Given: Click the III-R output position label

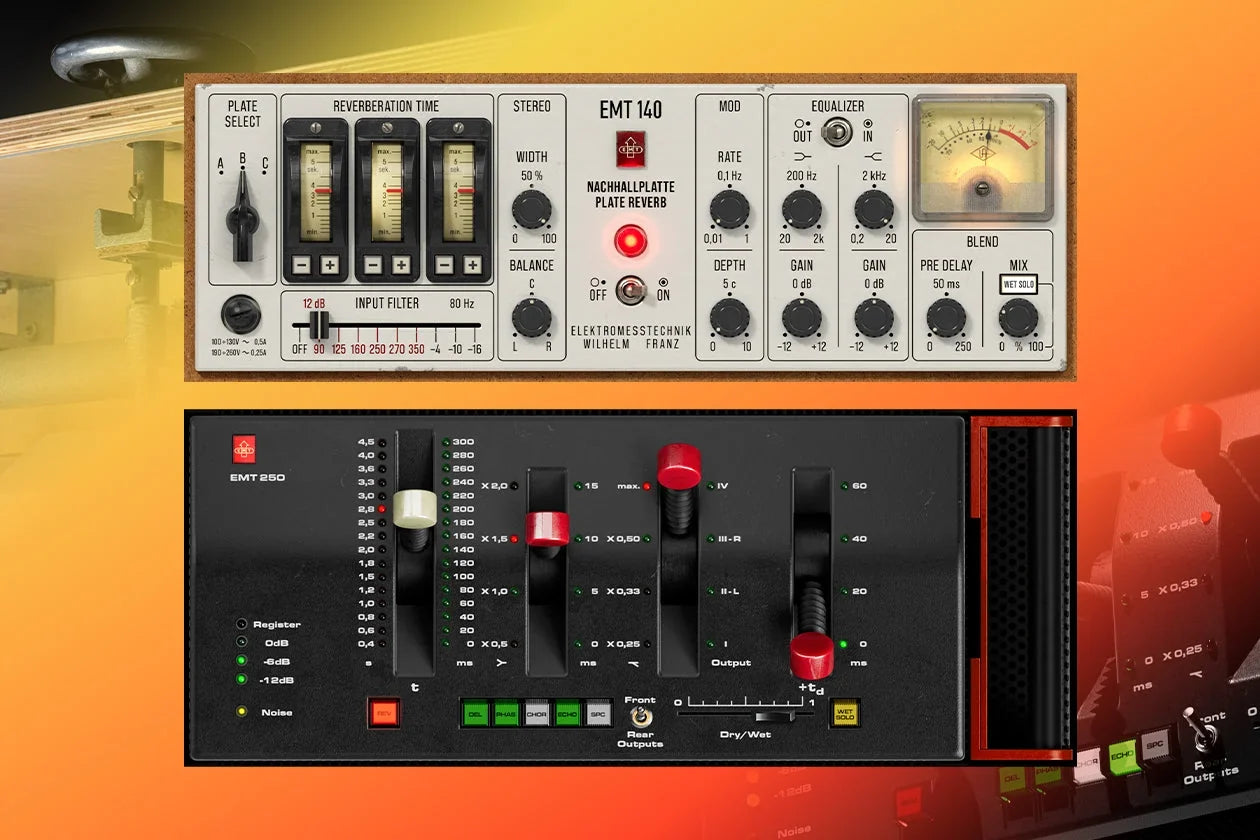Looking at the screenshot, I should 728,539.
